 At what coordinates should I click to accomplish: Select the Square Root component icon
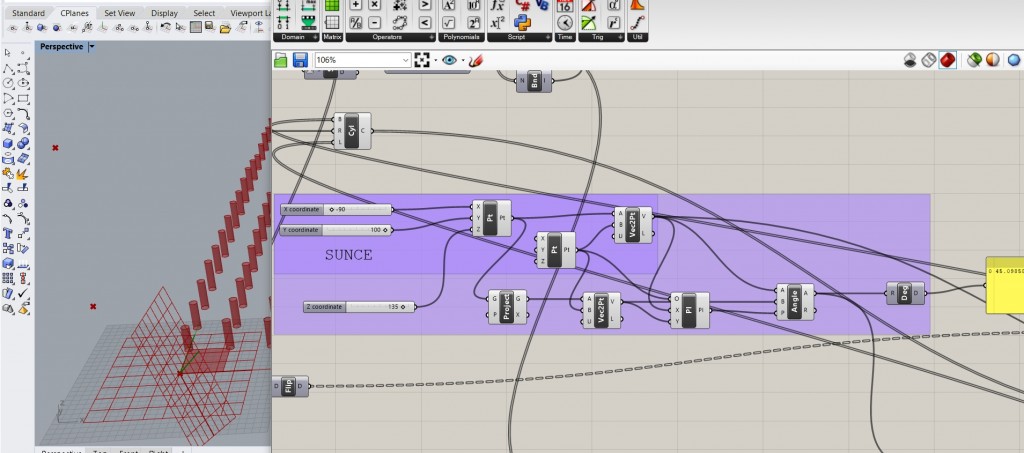tap(448, 23)
